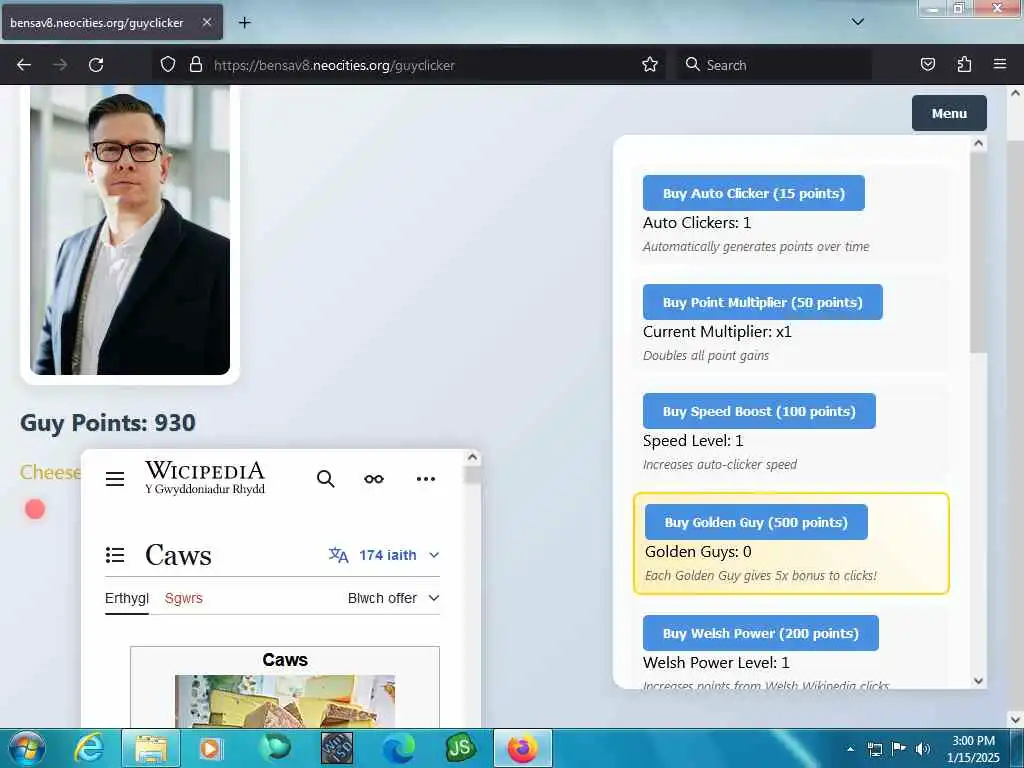Click the Wicipedia glasses appearance icon
This screenshot has height=768, width=1024.
[374, 479]
